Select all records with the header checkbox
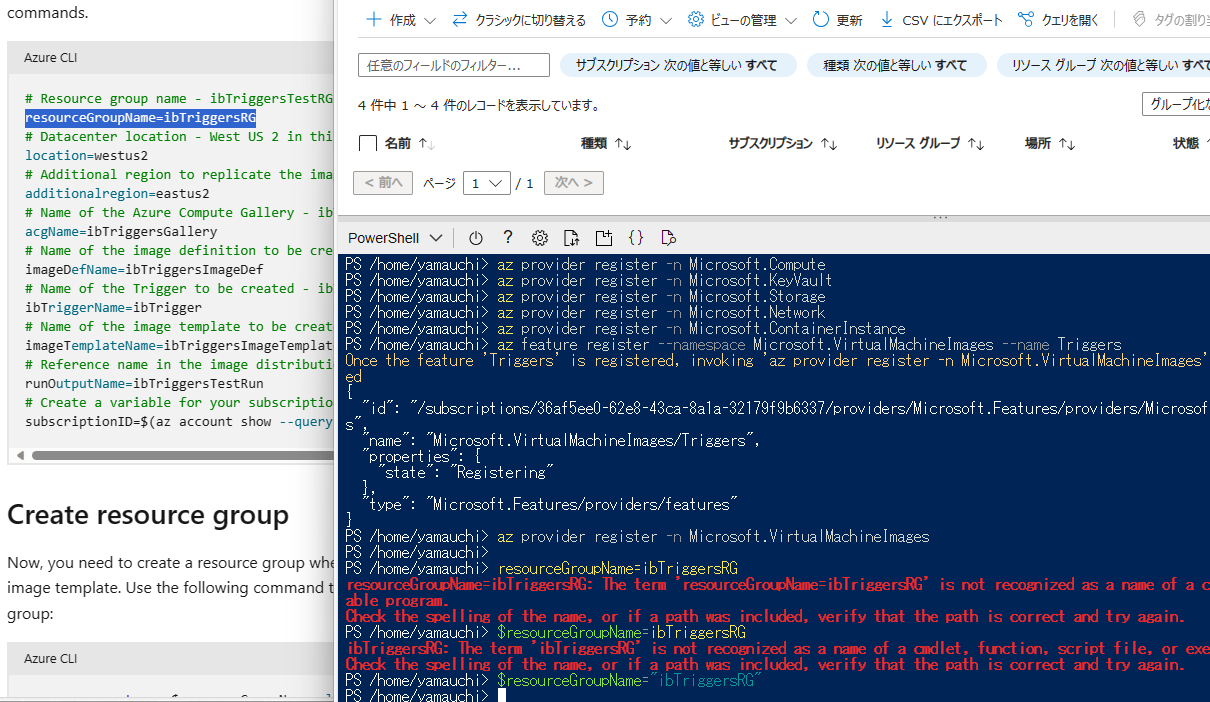Screen dimensions: 1210x702 368,142
